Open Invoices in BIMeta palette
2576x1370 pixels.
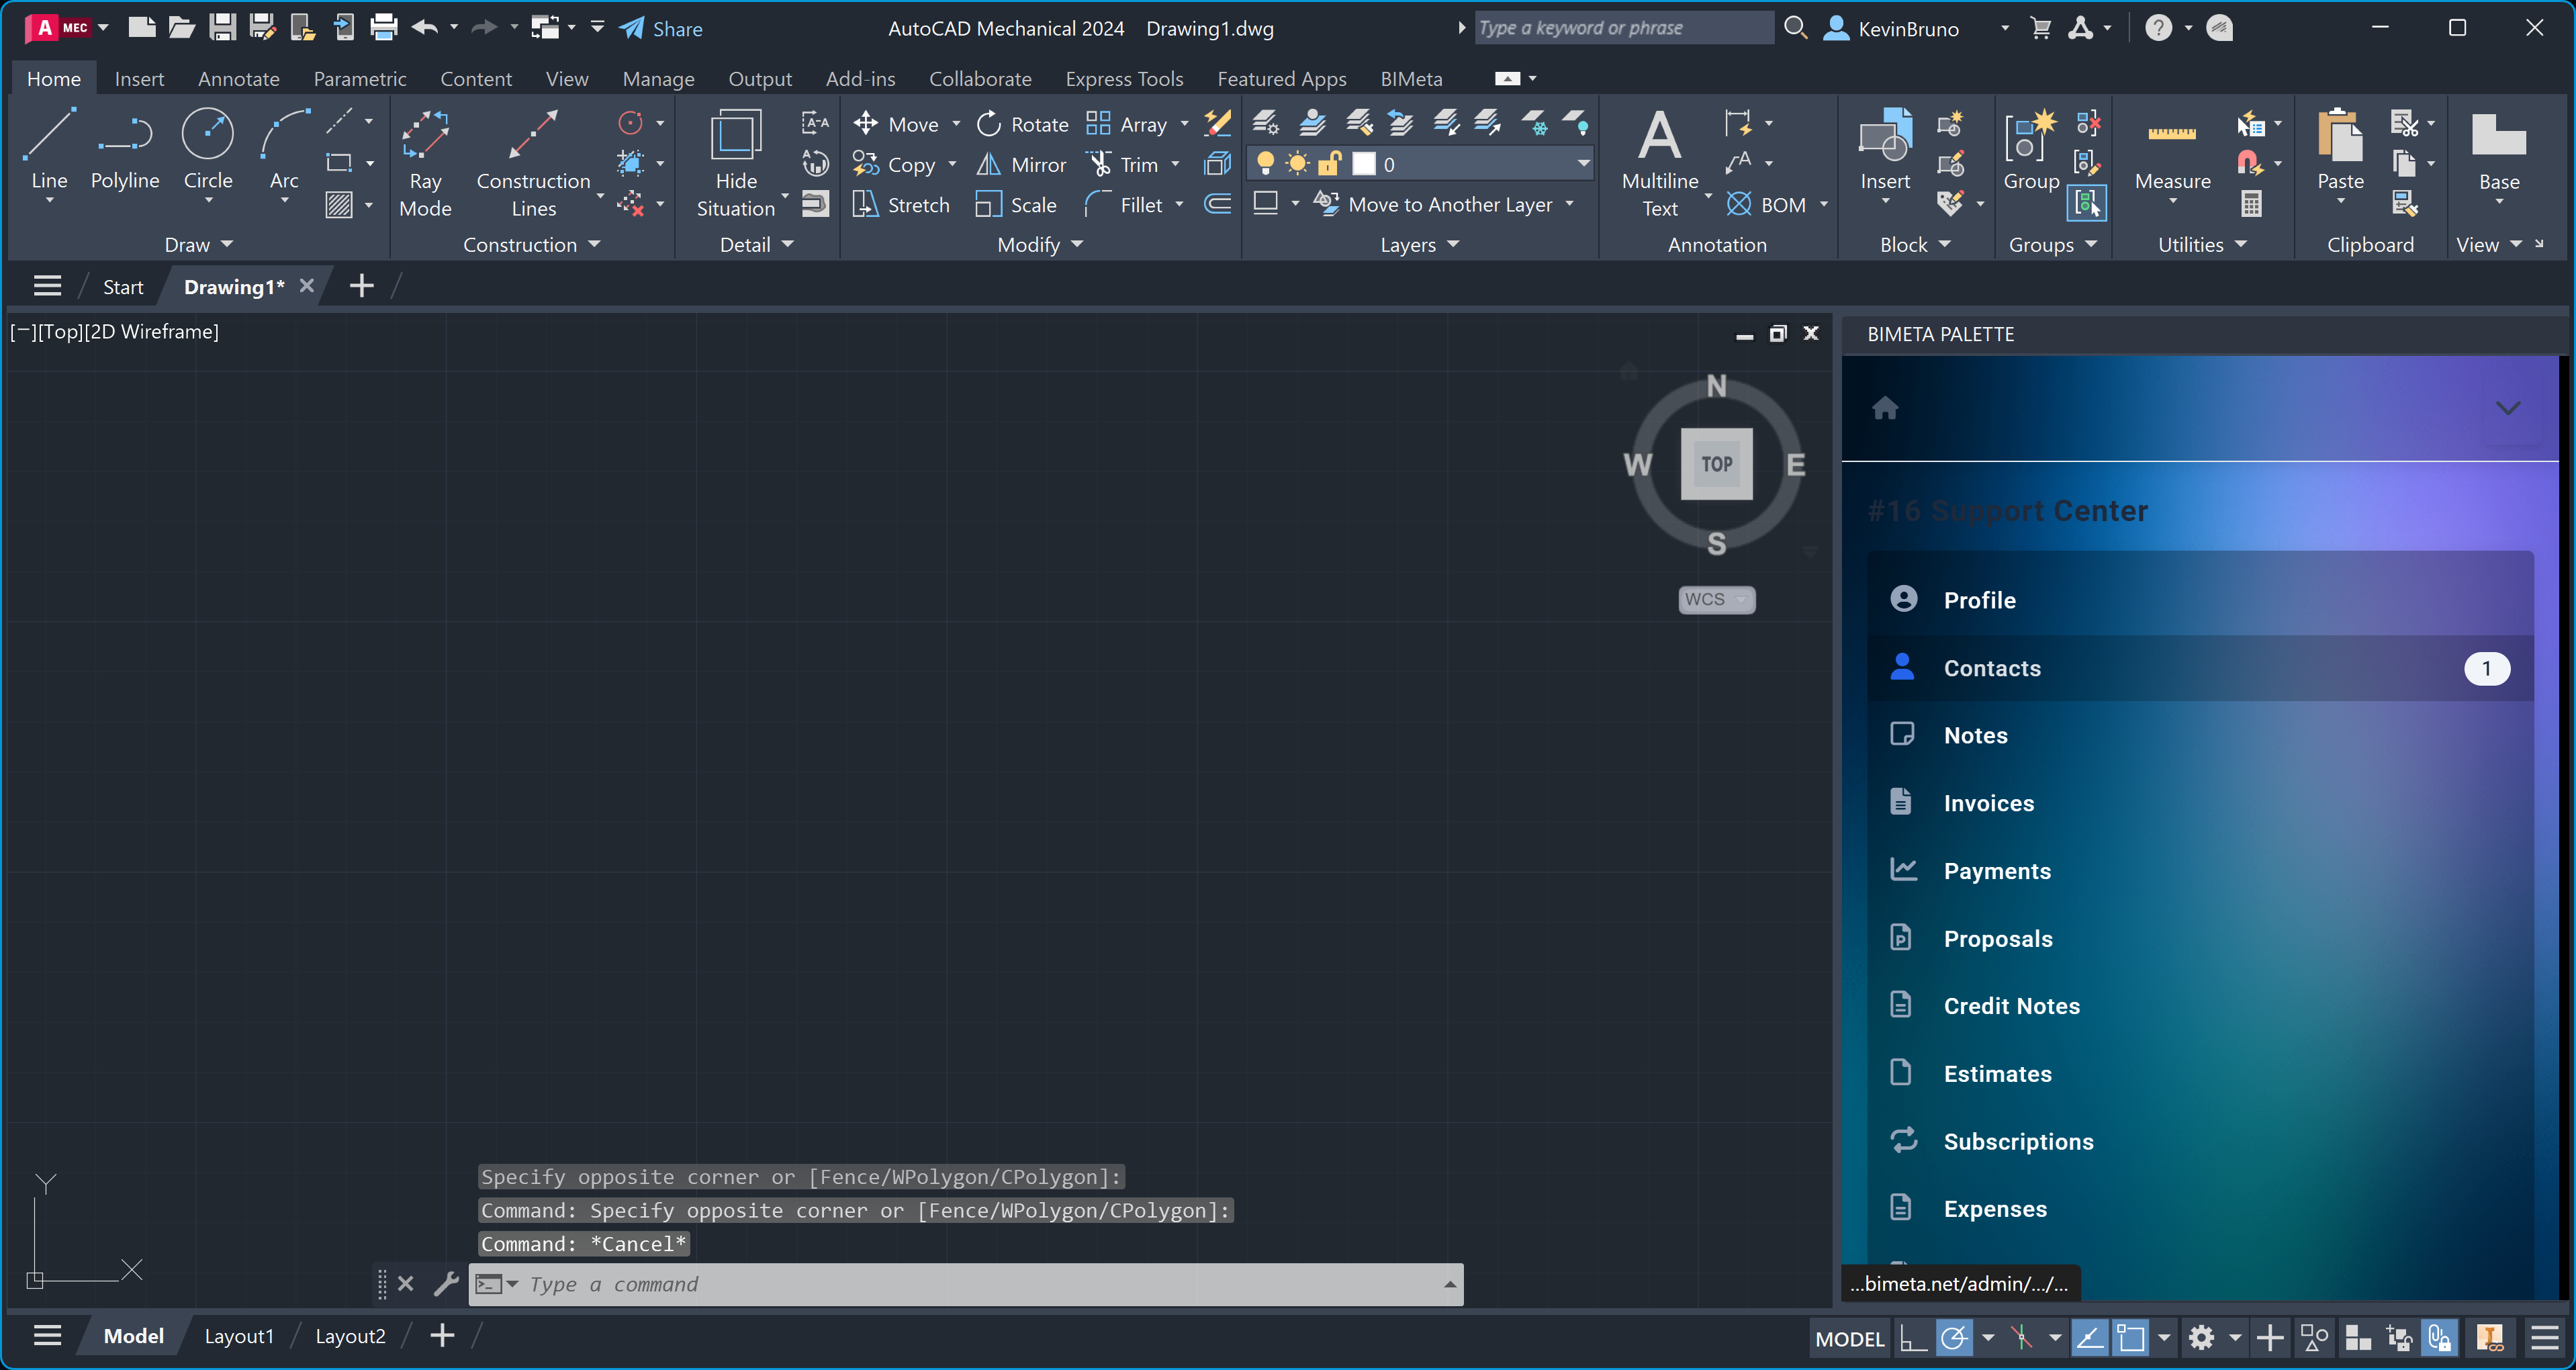[2200, 803]
